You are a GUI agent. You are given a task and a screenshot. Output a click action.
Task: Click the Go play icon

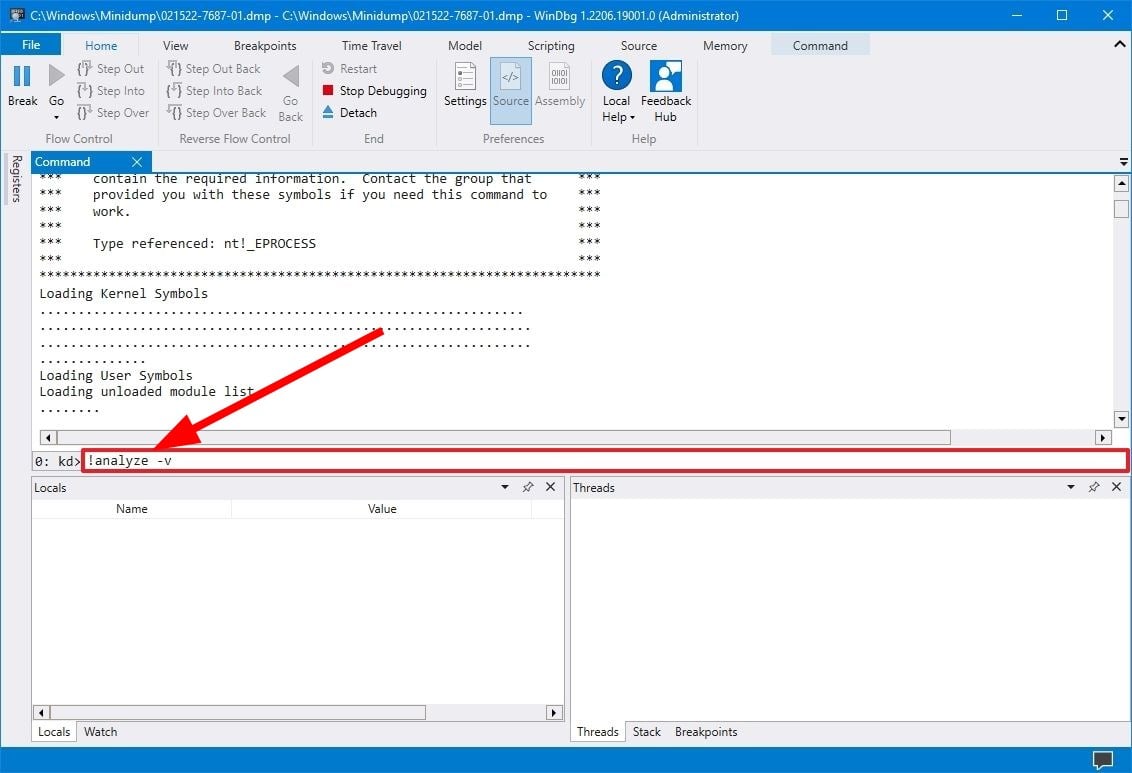[x=56, y=75]
